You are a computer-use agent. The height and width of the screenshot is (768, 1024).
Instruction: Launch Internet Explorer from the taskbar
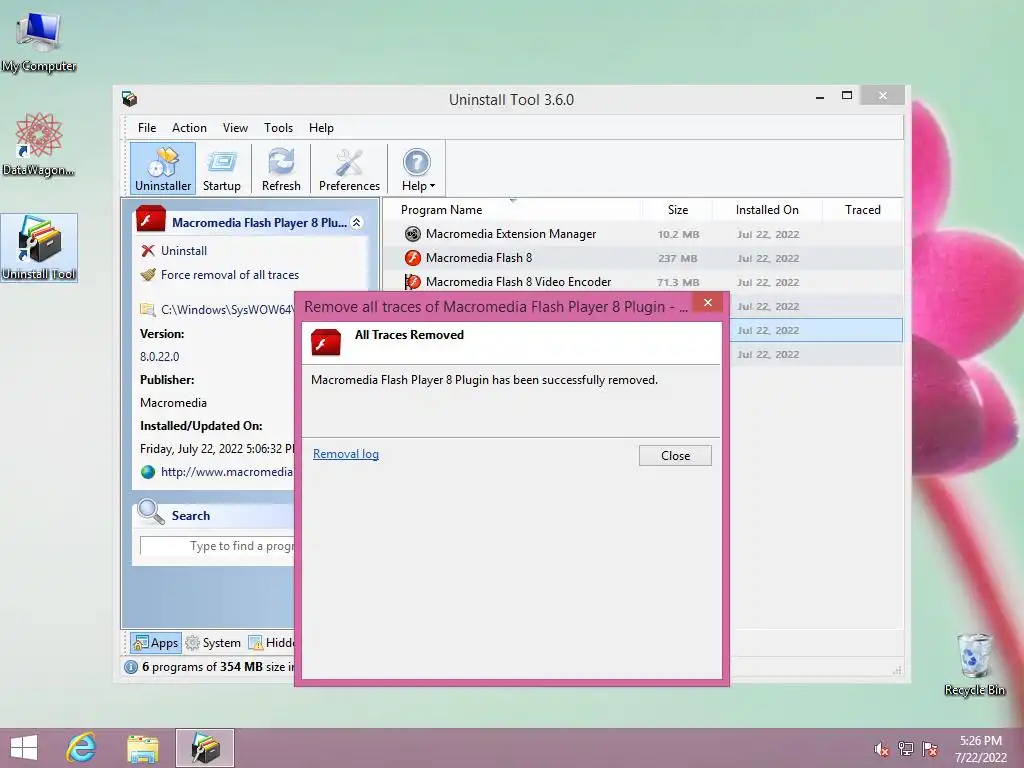(82, 748)
